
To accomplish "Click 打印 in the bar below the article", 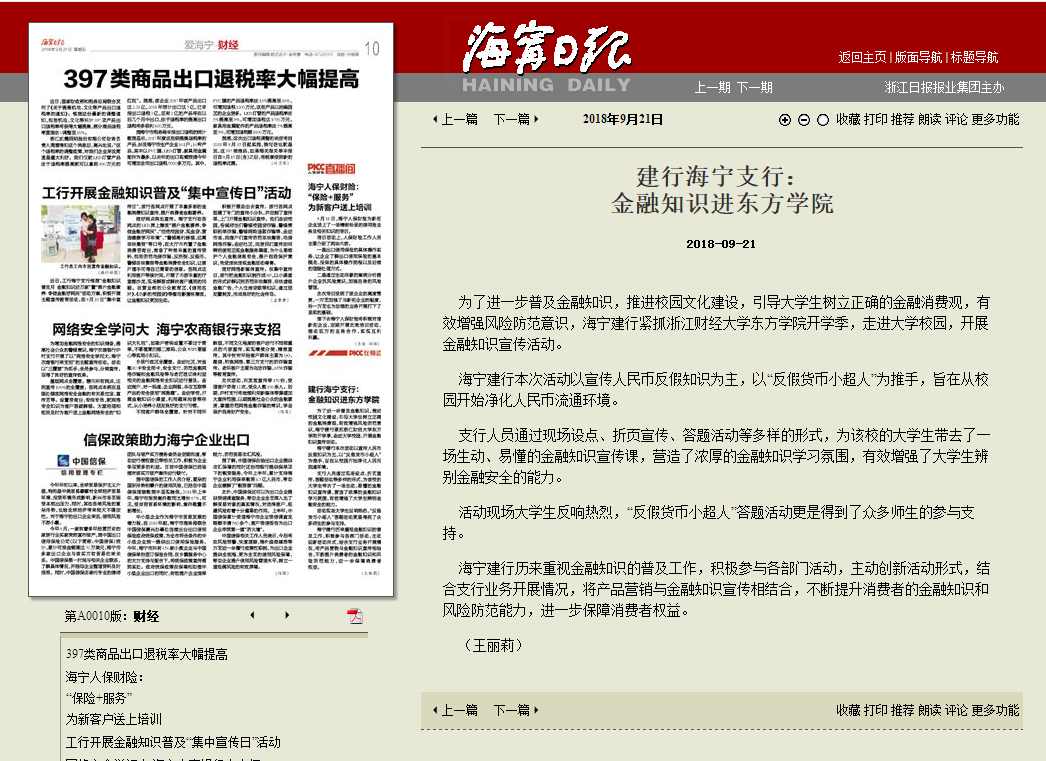I will pos(875,710).
